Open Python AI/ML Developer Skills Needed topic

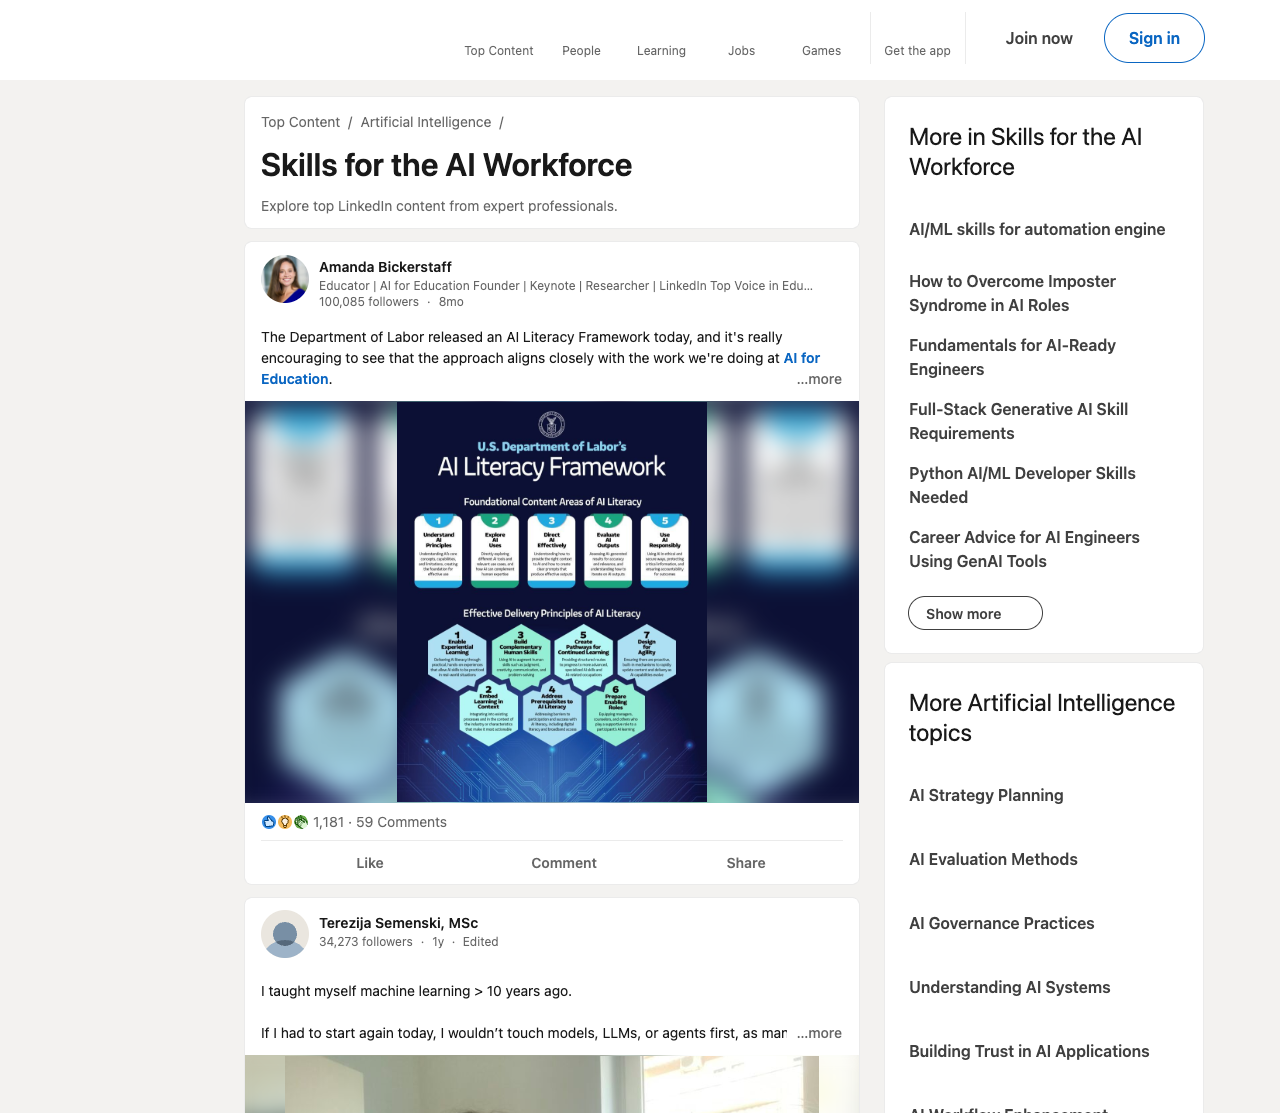[x=1022, y=485]
